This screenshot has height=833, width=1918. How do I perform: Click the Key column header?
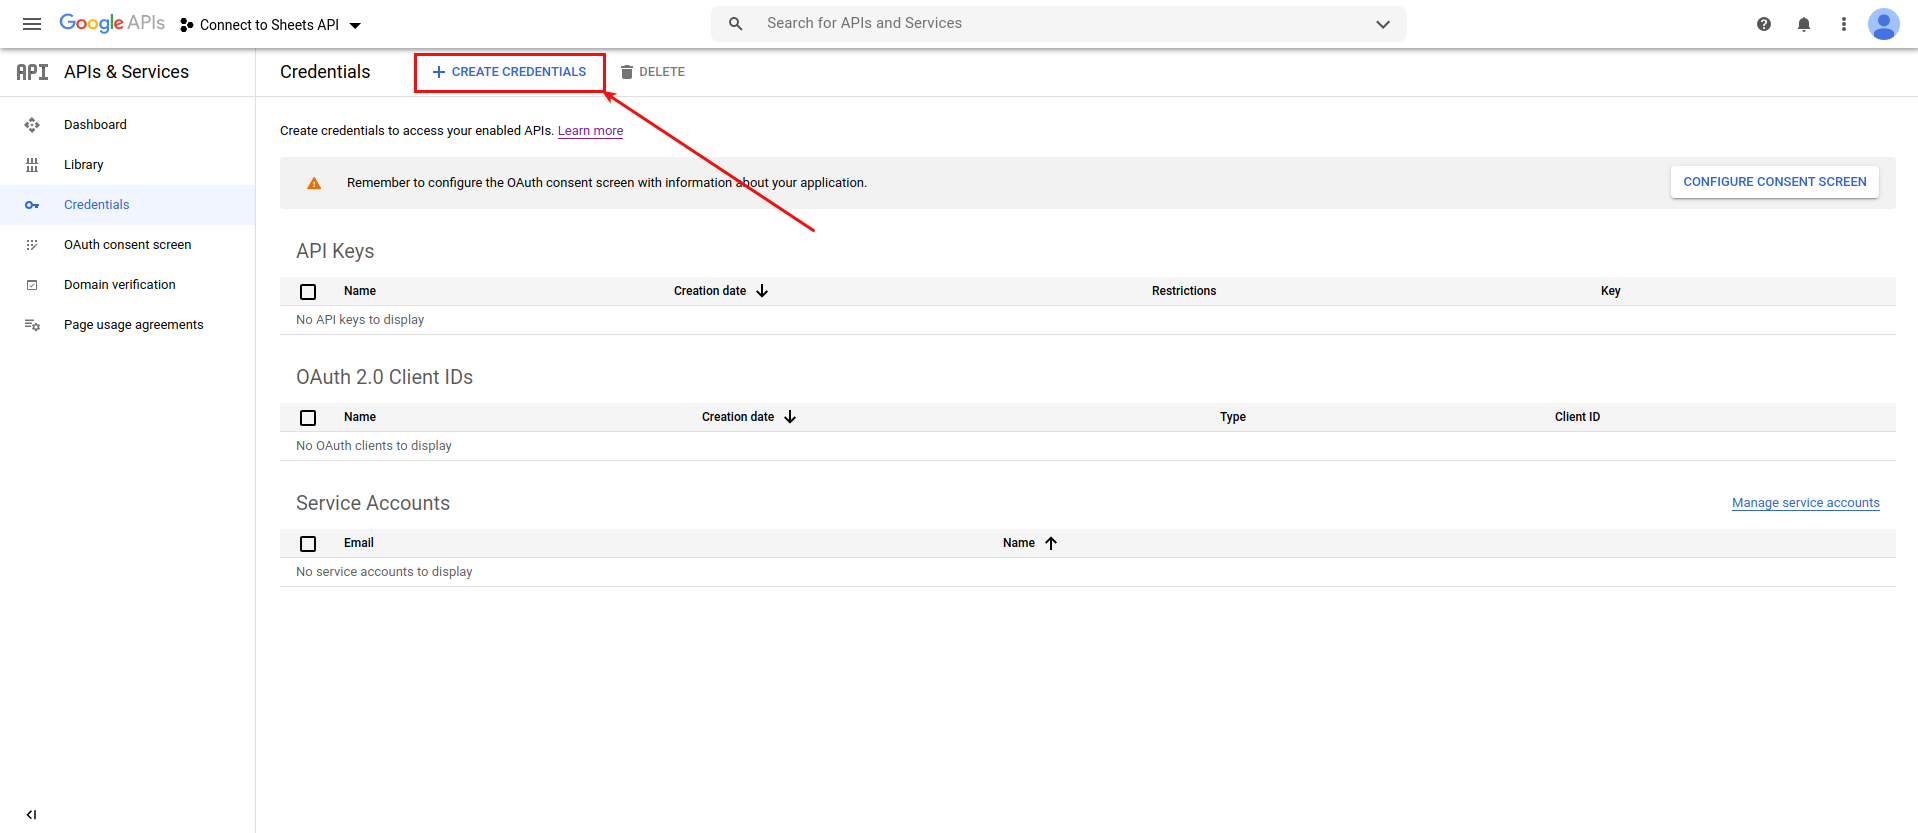tap(1610, 291)
